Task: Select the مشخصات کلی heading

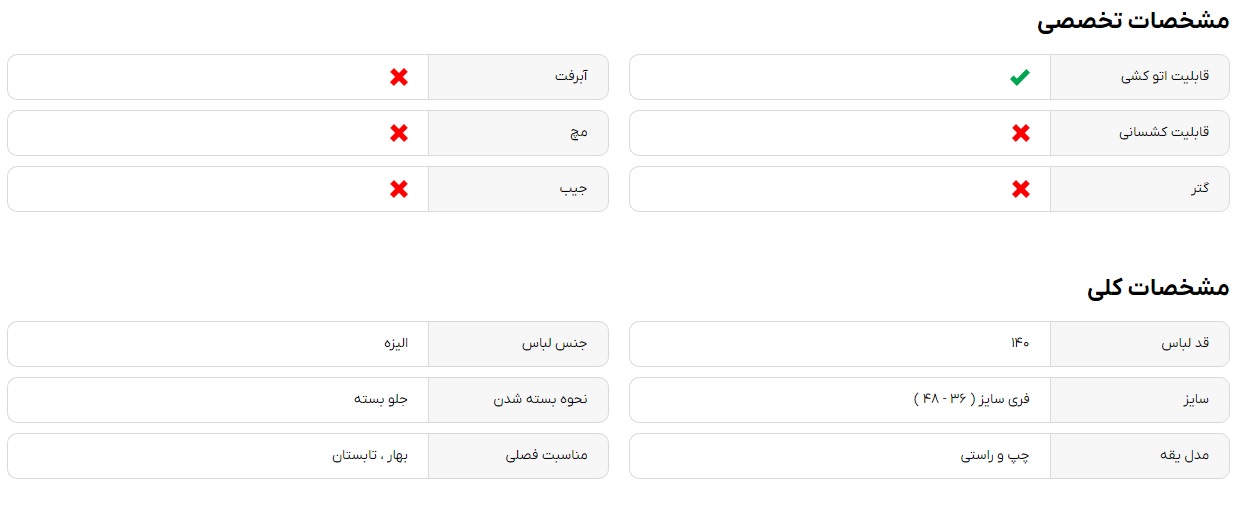Action: pos(1158,288)
